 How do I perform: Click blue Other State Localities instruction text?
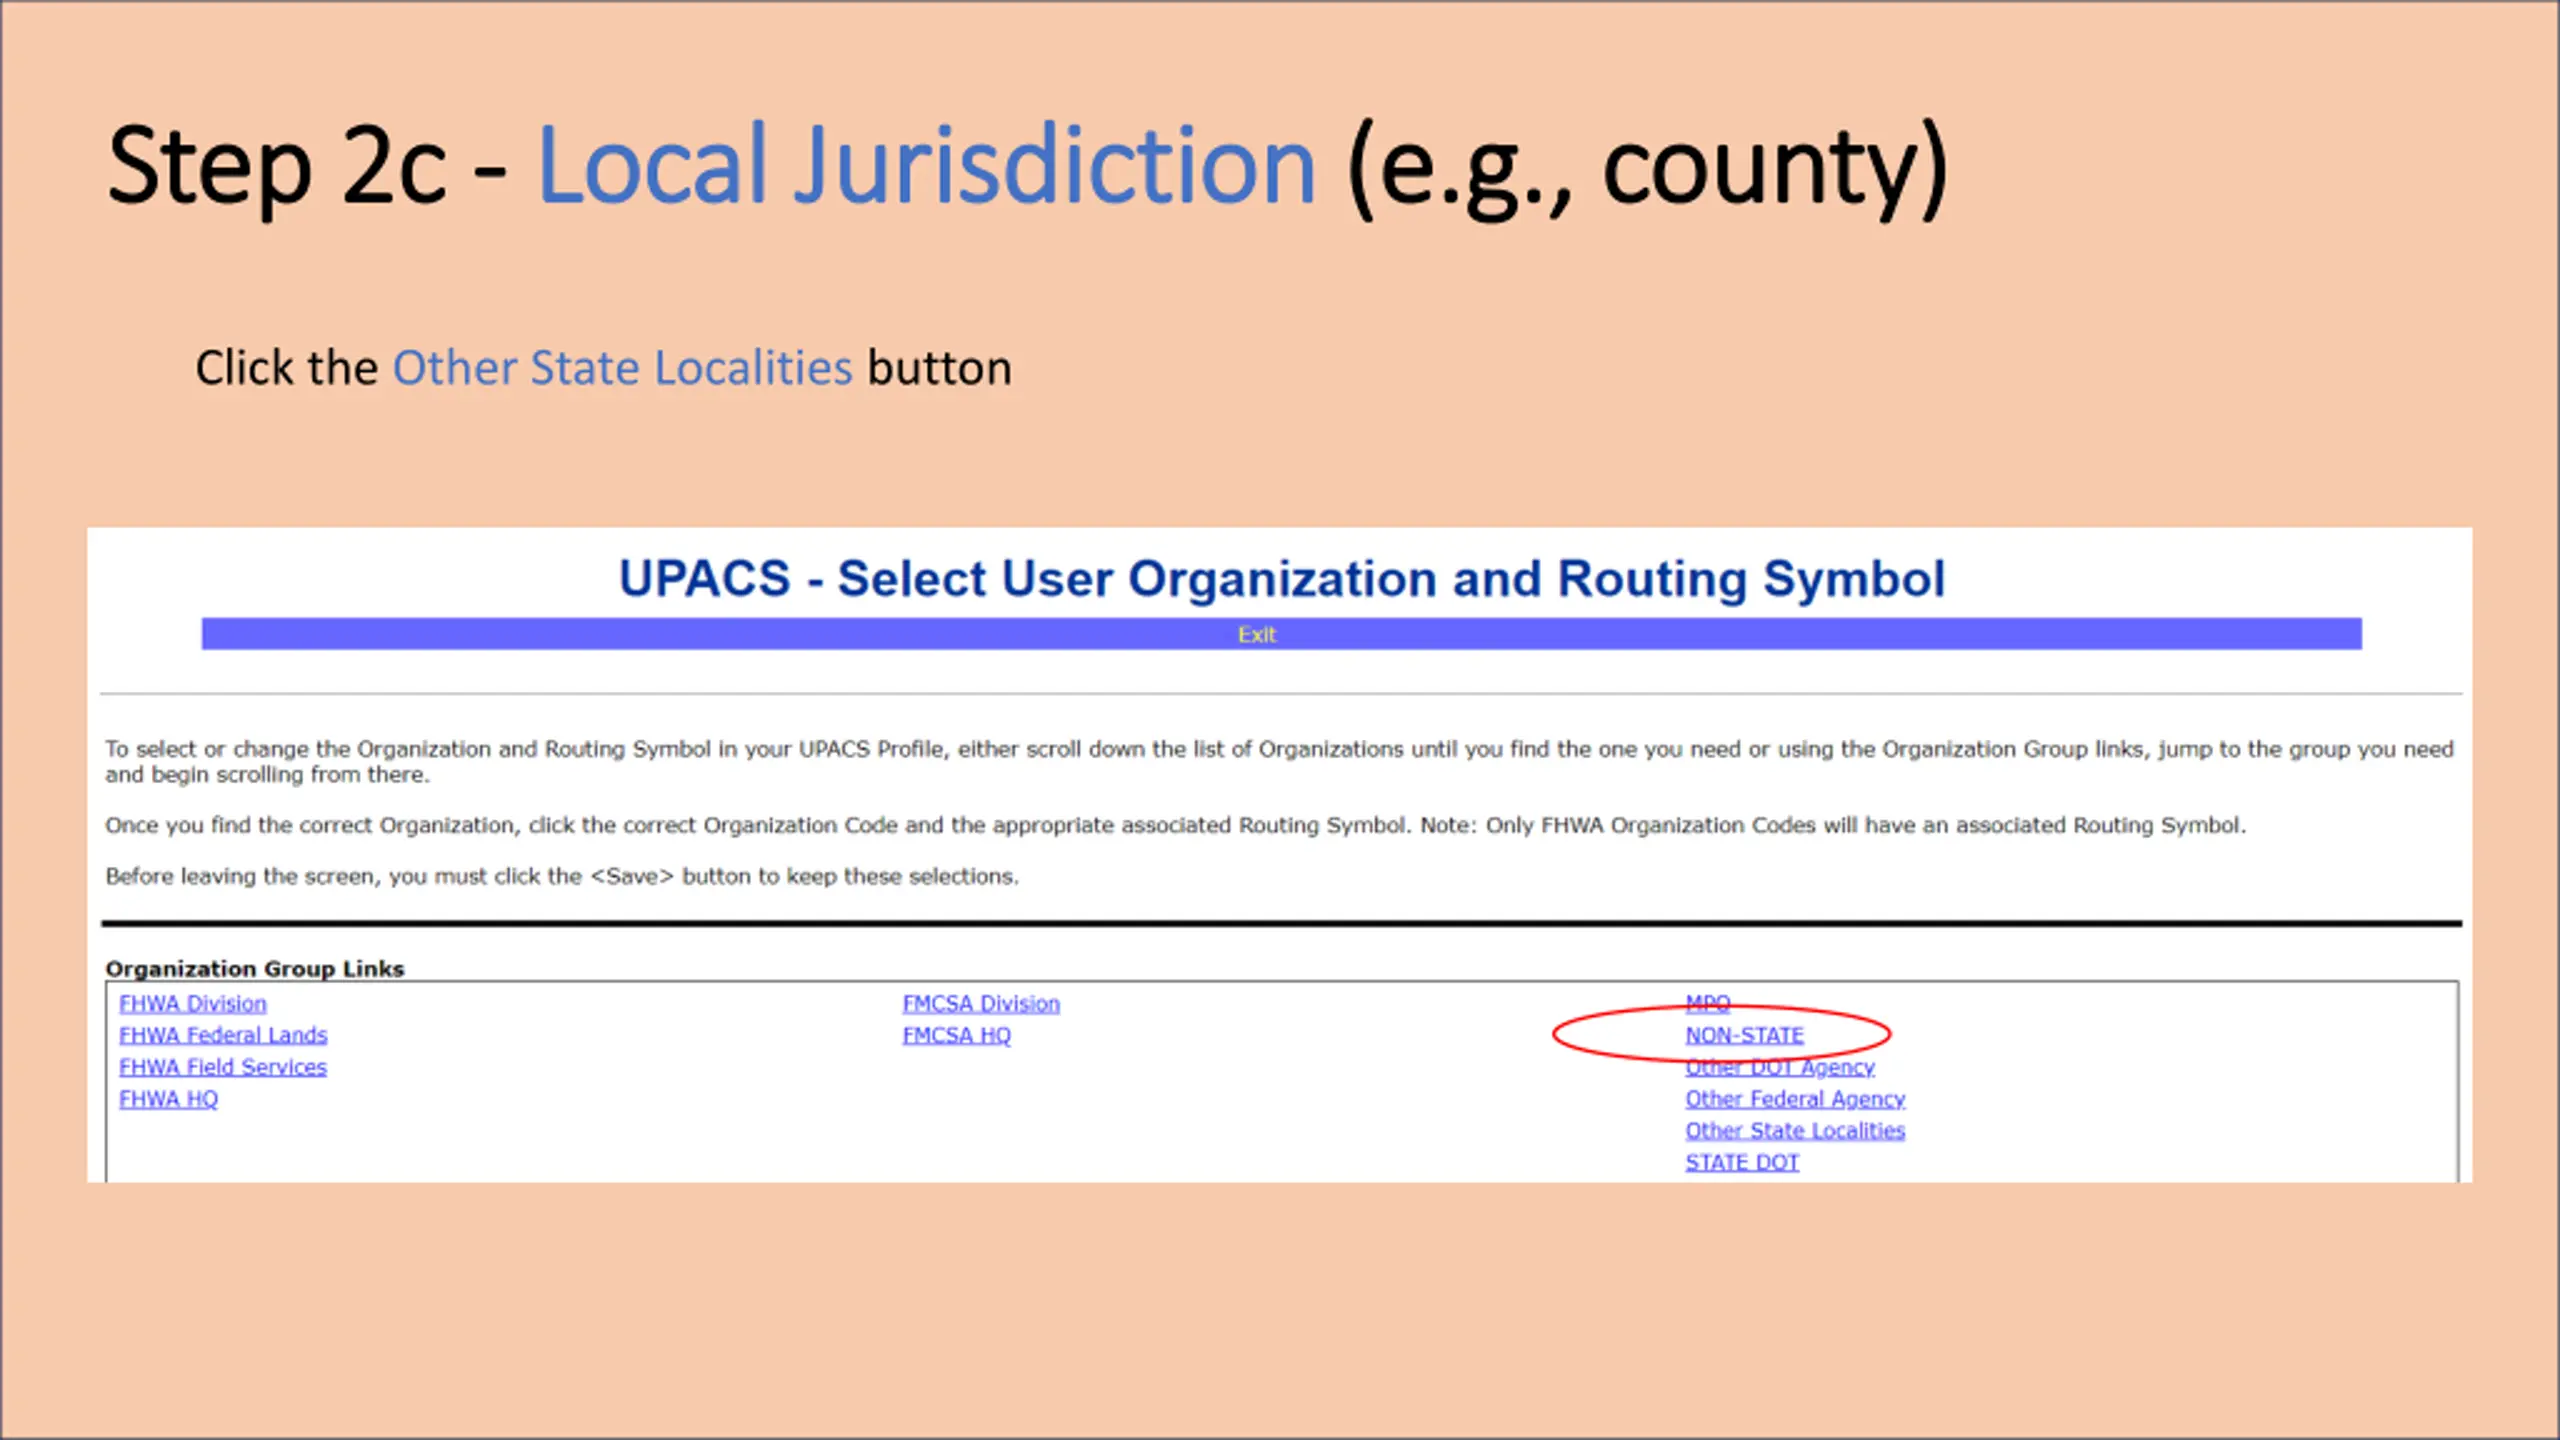coord(621,368)
